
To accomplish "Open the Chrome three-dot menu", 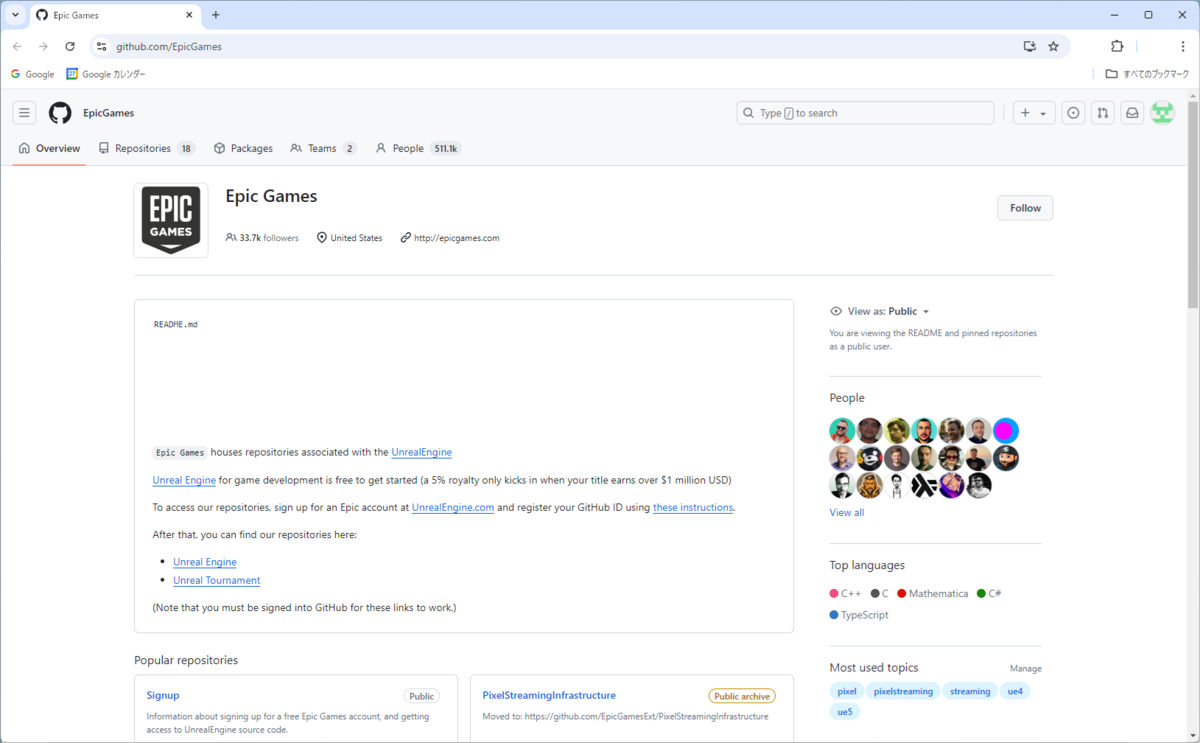I will click(1183, 46).
